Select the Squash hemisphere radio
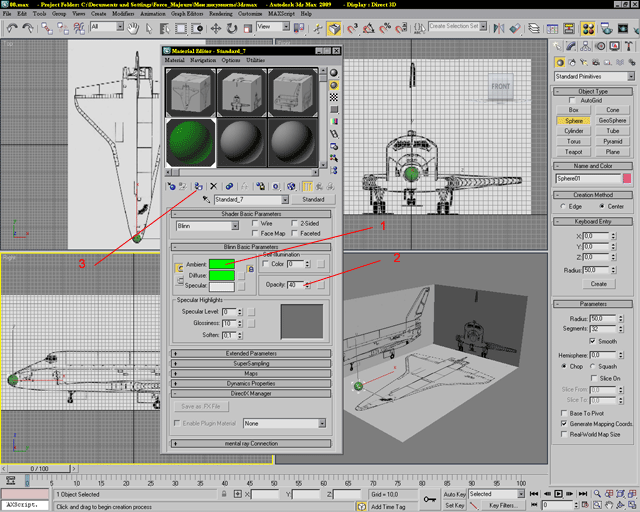Screen dimensions: 640x512 (592, 366)
